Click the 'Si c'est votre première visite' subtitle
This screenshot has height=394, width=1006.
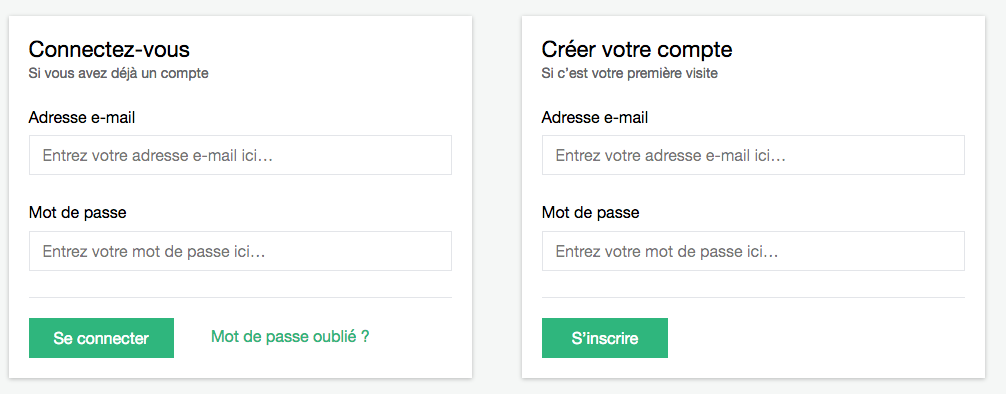pos(629,73)
